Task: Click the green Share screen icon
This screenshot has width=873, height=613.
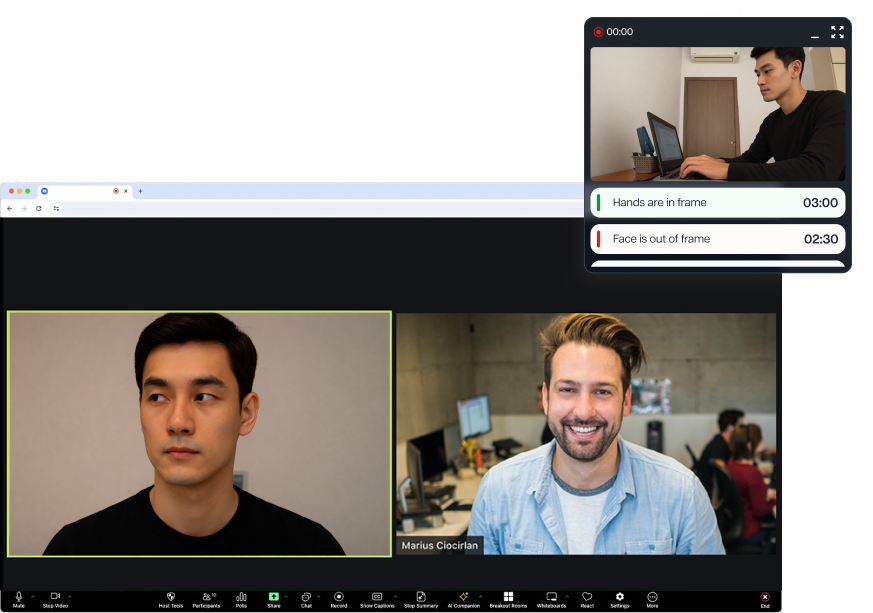Action: pos(273,597)
